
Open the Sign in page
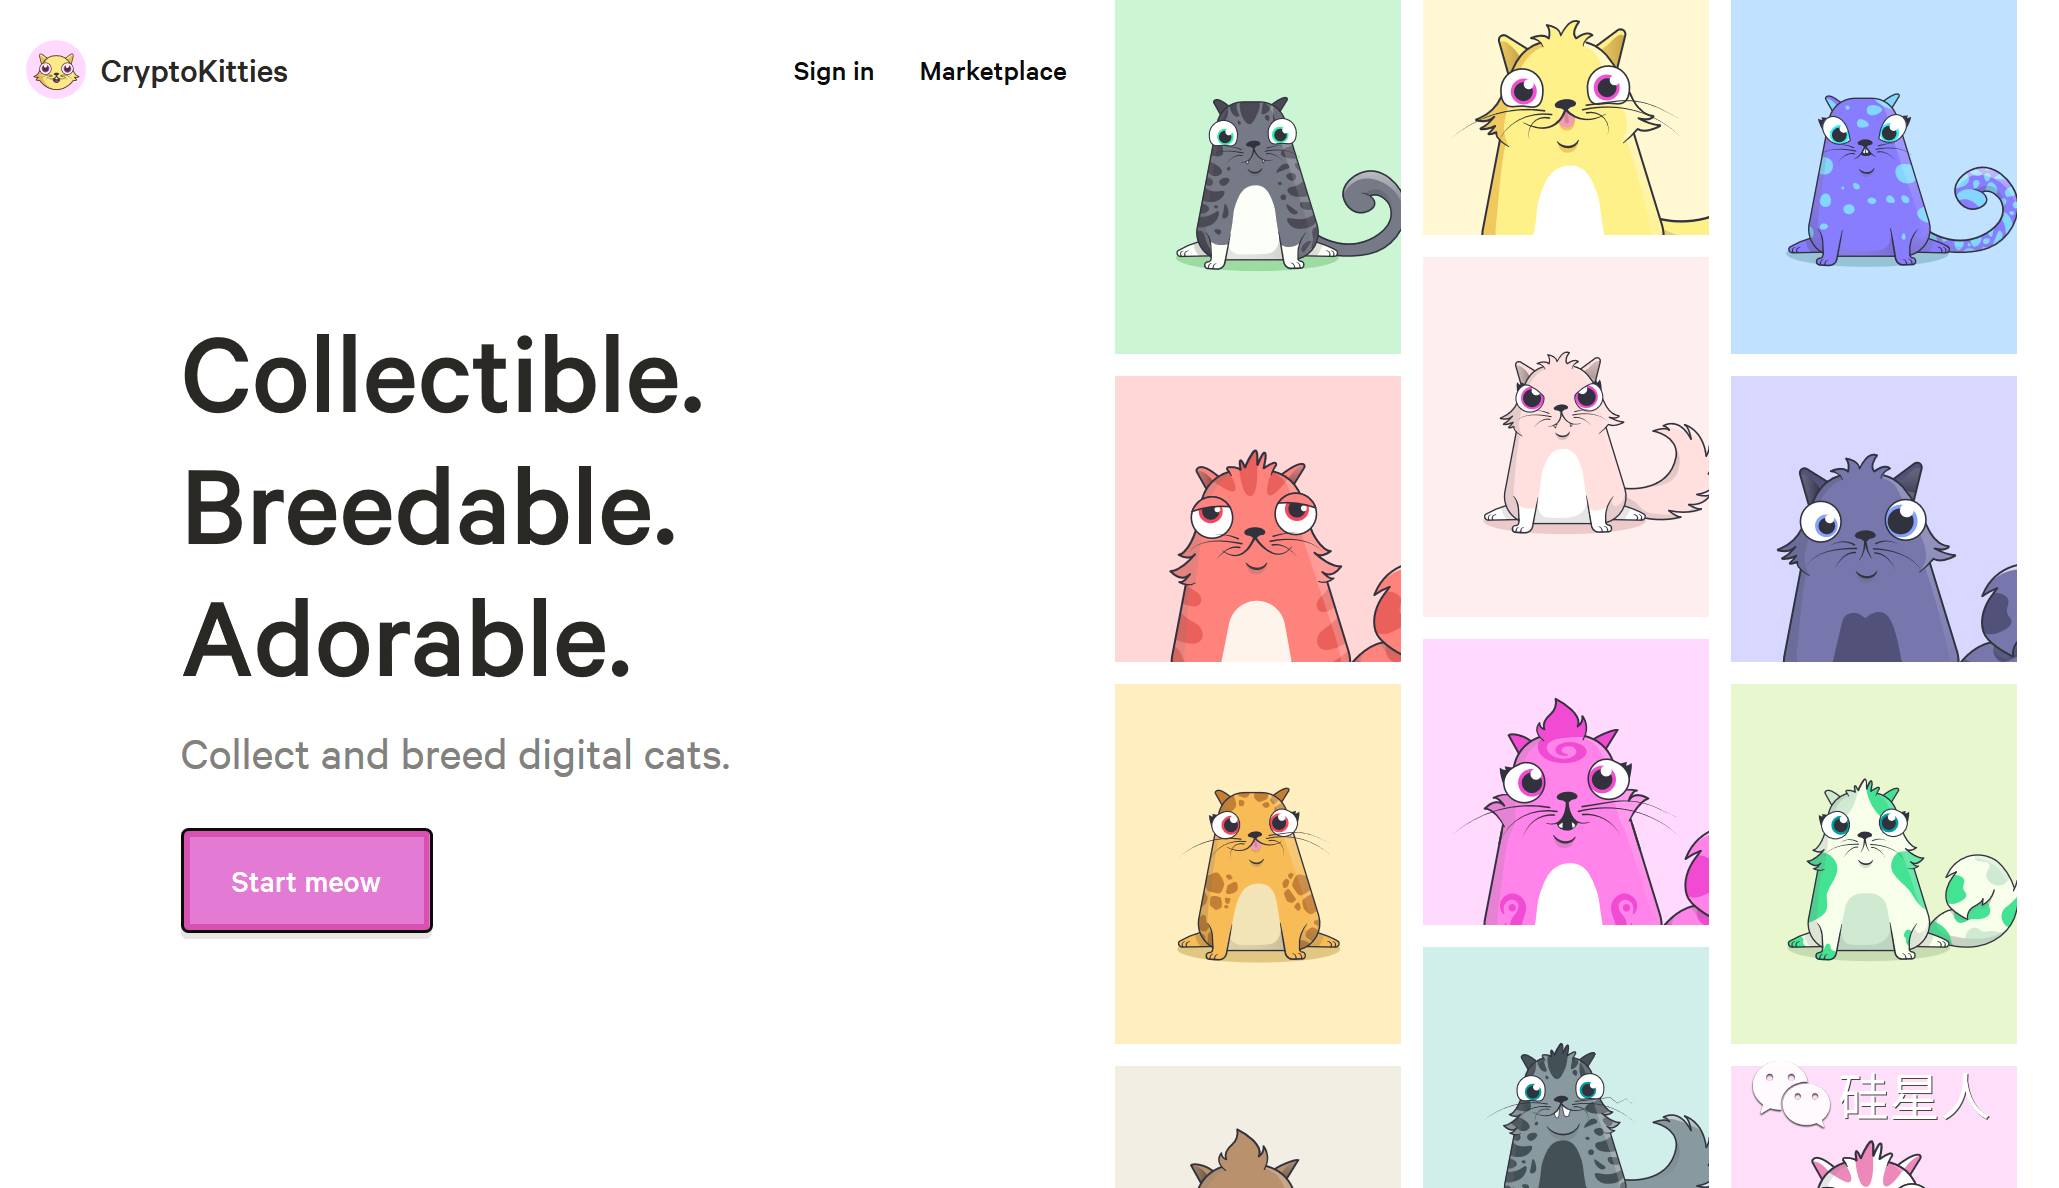[x=833, y=72]
